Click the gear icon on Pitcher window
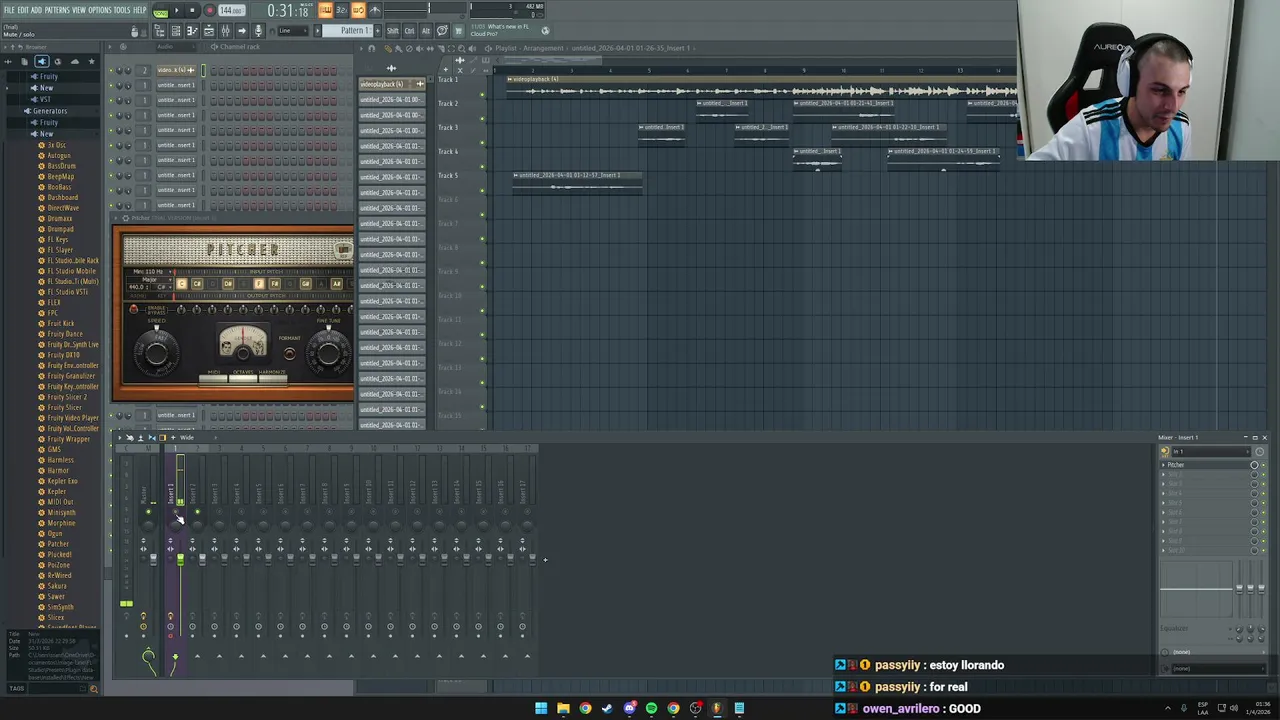This screenshot has height=720, width=1280. tap(125, 218)
